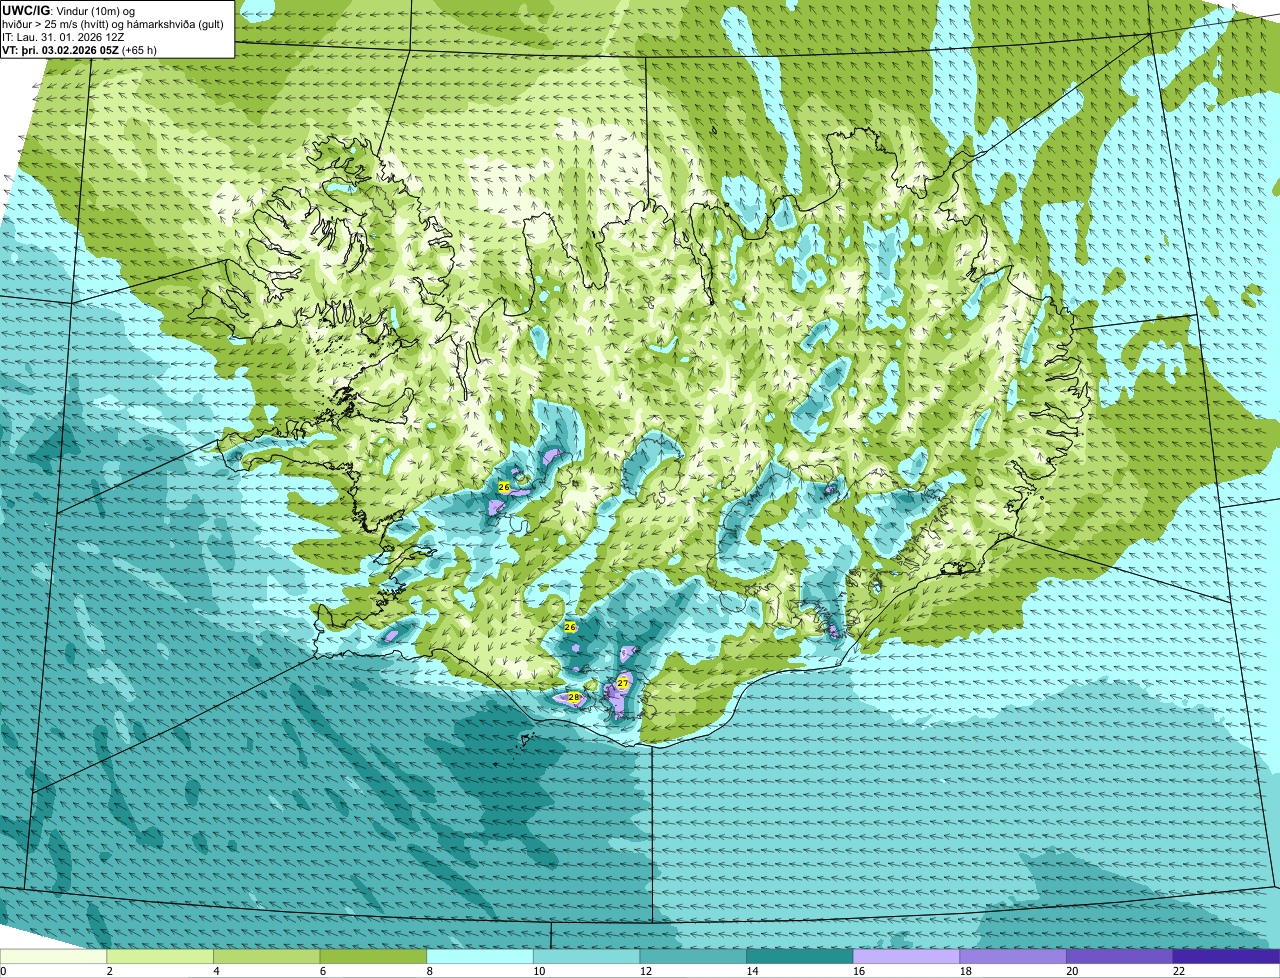Image resolution: width=1280 pixels, height=978 pixels.
Task: Select the 8–10 m/s light cyan legend swatch
Action: pos(480,956)
